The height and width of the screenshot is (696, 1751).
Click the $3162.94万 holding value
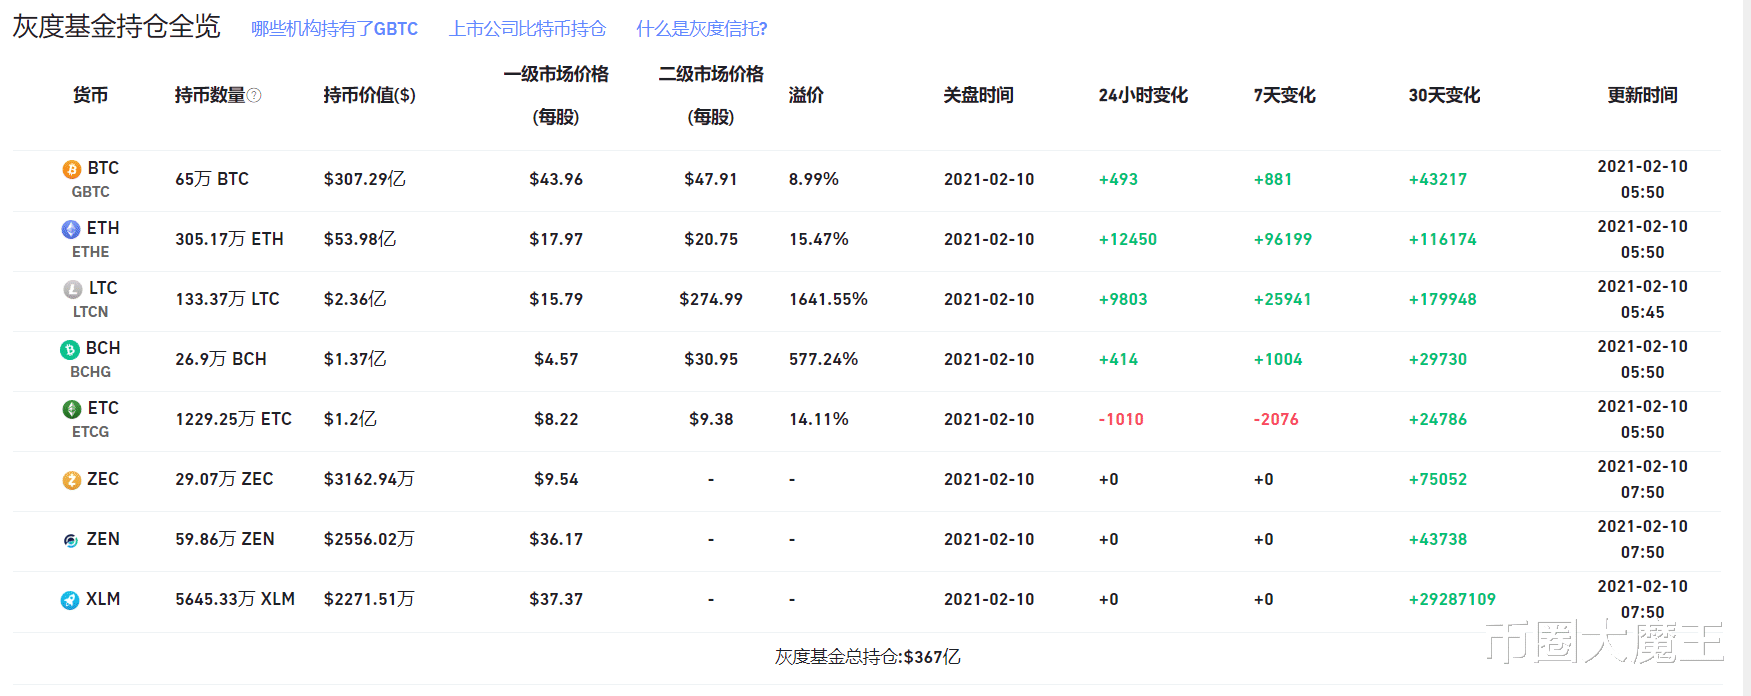(x=369, y=479)
